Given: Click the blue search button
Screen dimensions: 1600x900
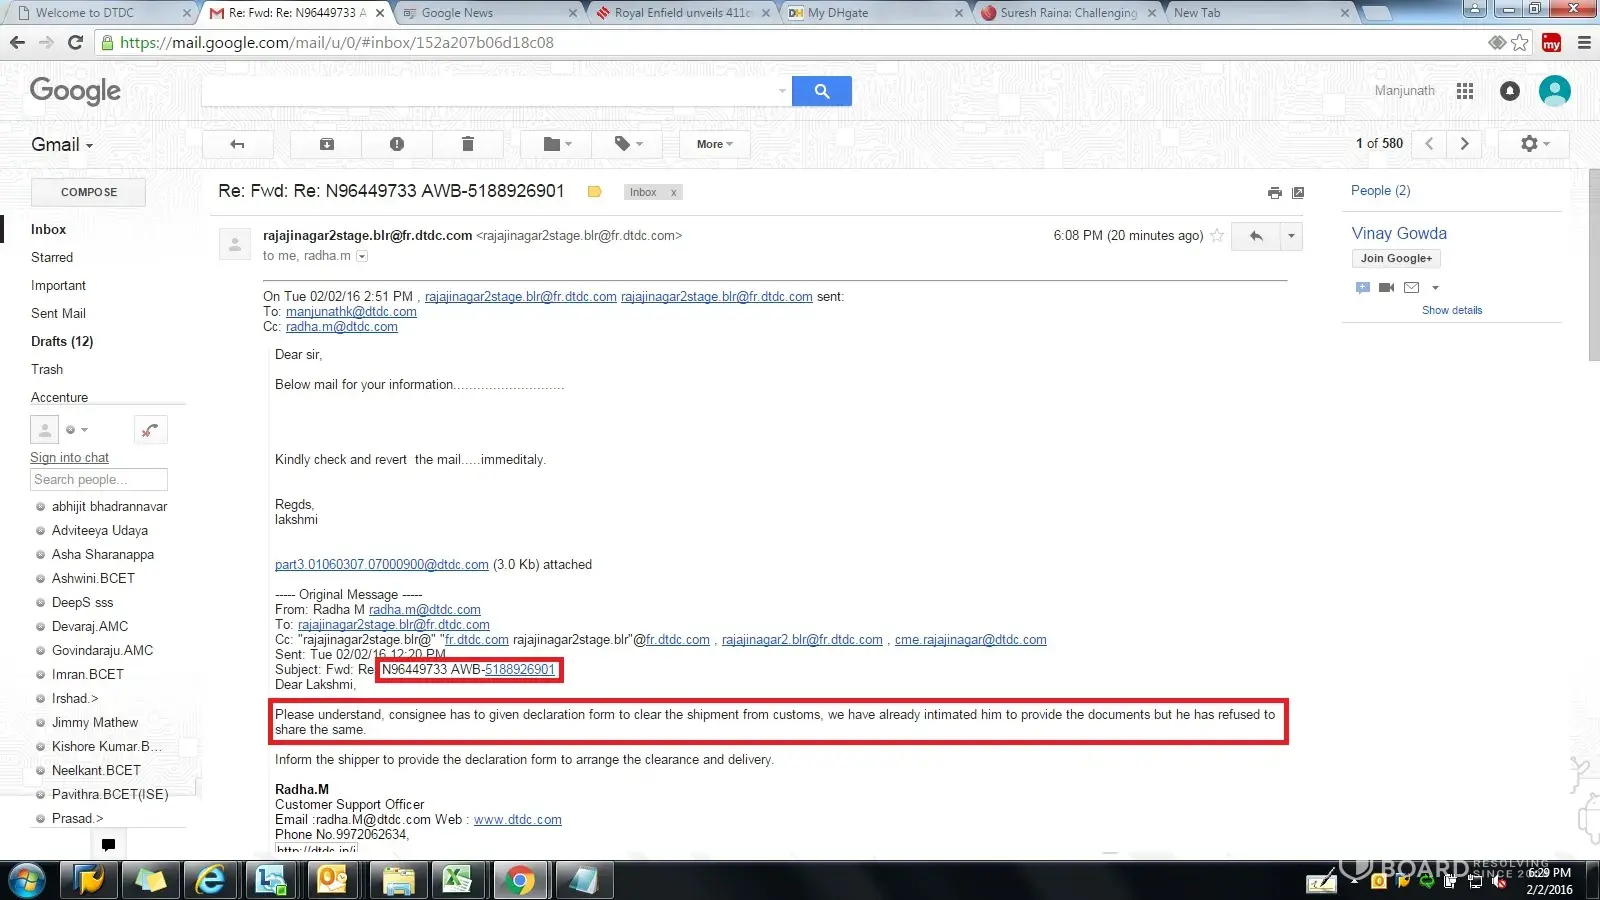Looking at the screenshot, I should (821, 91).
